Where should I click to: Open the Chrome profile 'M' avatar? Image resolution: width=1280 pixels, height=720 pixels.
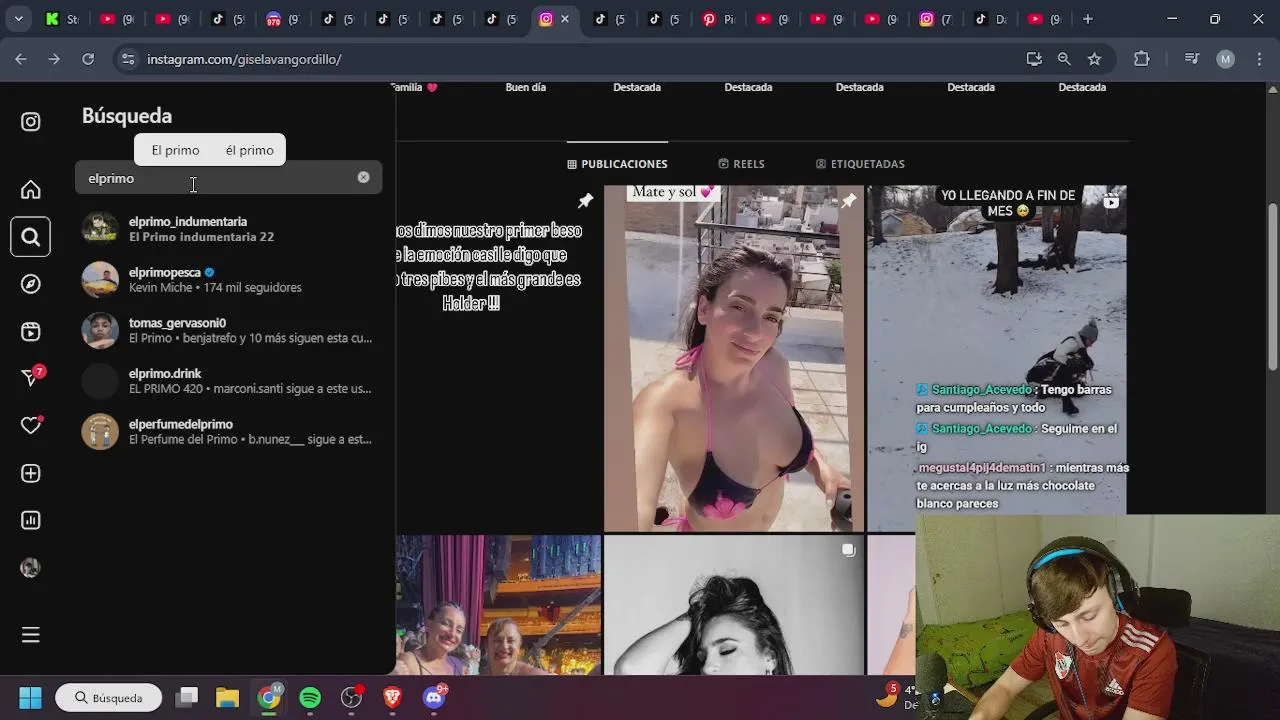pos(1225,59)
